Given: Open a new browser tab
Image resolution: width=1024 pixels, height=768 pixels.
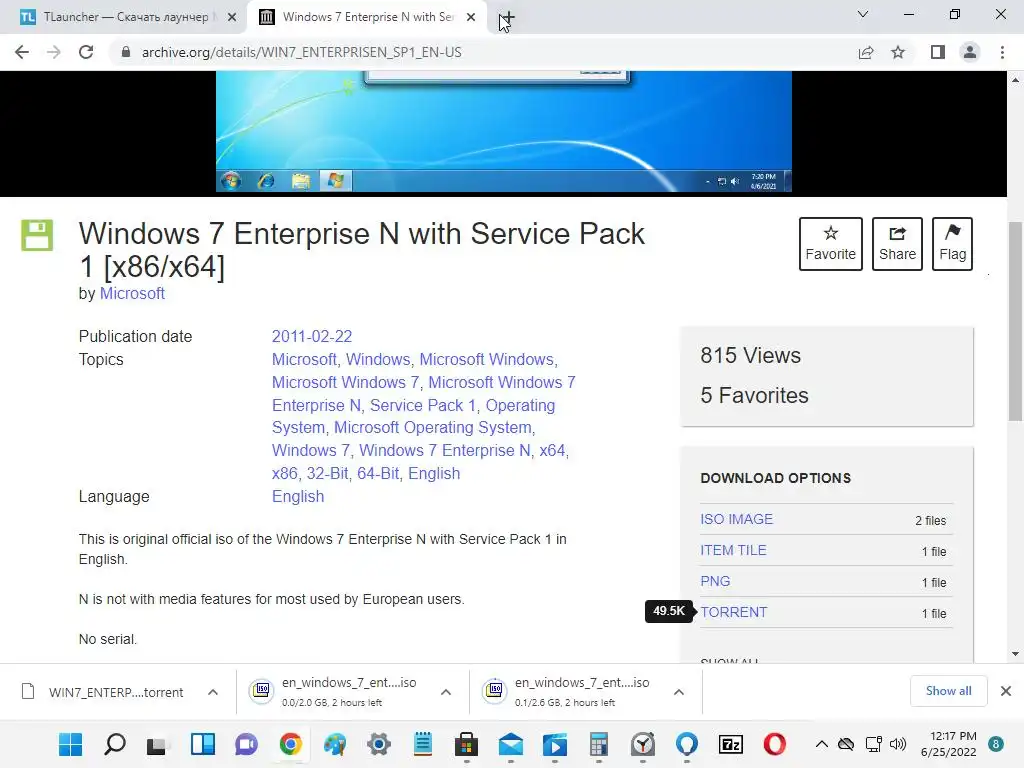Looking at the screenshot, I should coord(507,18).
